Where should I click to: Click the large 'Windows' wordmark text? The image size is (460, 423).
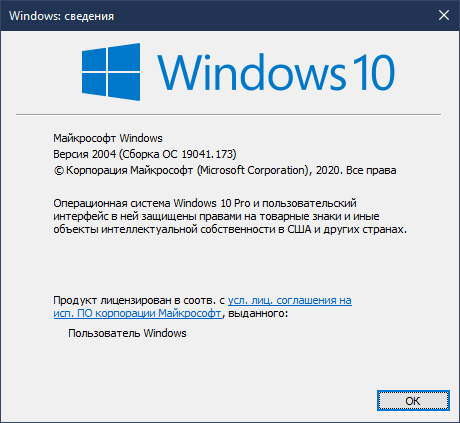pos(252,72)
